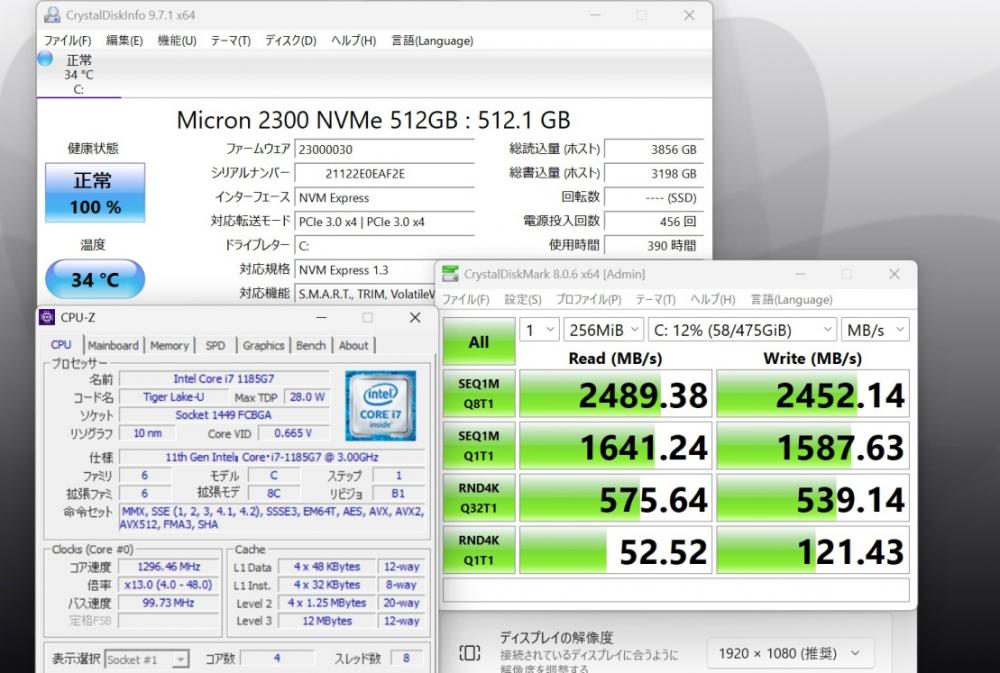Switch to SPD tab in CPU-Z
The width and height of the screenshot is (1000, 673).
(x=216, y=346)
